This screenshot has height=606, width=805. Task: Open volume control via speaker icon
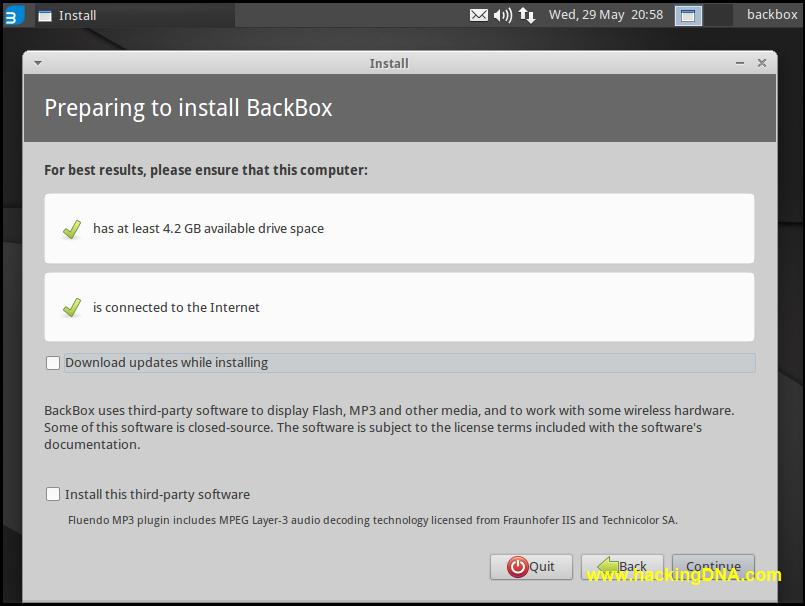[502, 15]
